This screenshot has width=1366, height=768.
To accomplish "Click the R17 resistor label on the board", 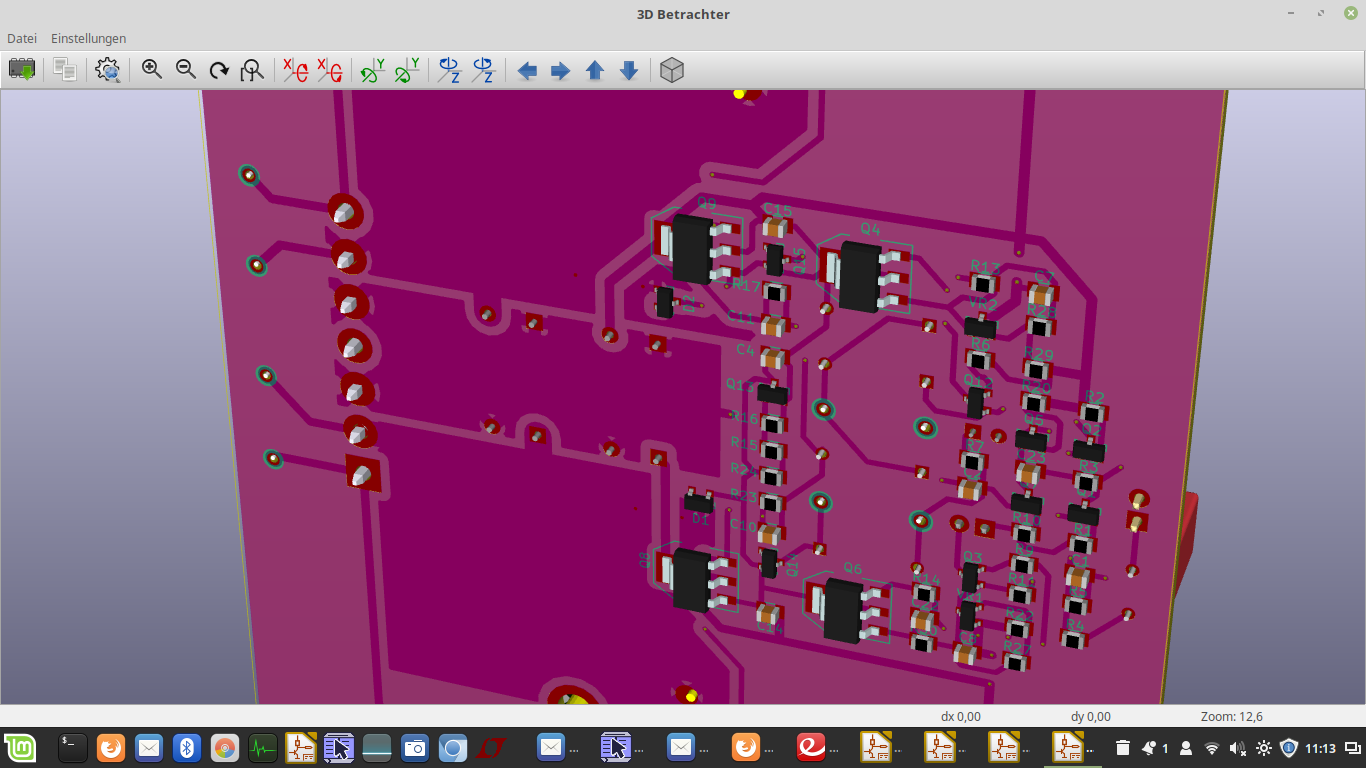I will pos(747,285).
